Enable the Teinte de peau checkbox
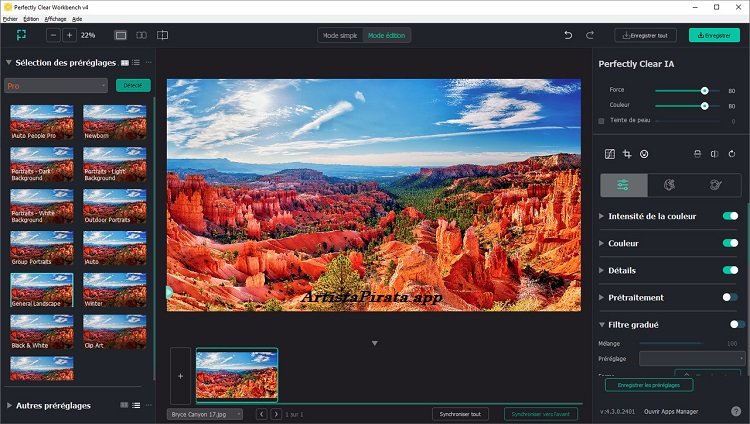 (601, 120)
